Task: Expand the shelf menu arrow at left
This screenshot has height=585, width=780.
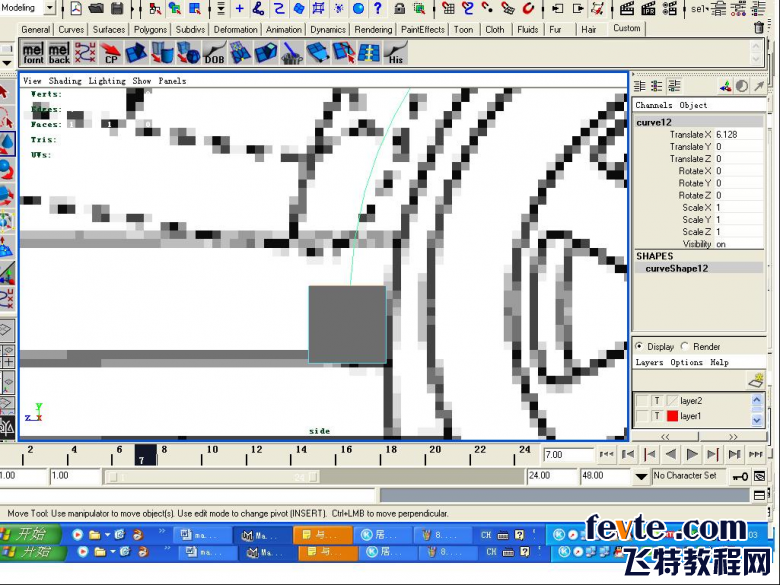Action: 7,63
